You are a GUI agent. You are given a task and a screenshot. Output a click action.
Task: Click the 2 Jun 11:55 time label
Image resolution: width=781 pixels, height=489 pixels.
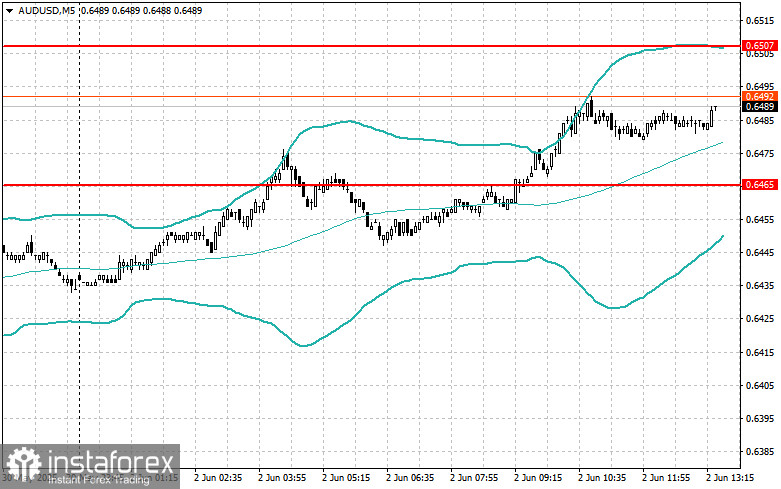[x=666, y=478]
